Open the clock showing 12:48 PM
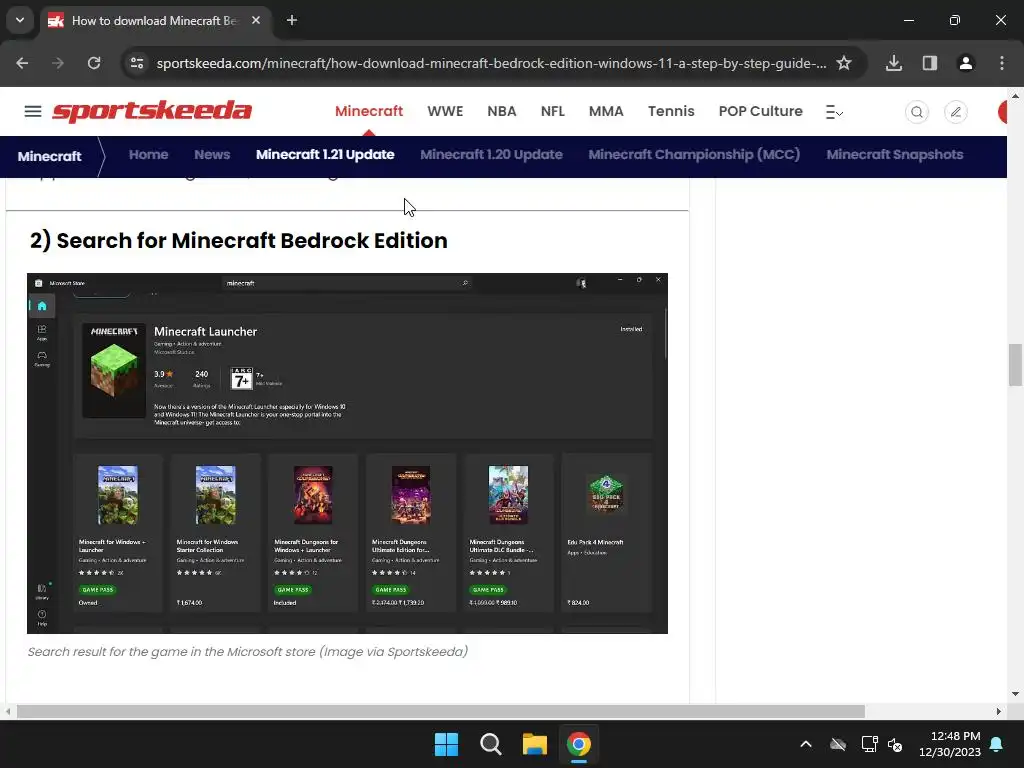This screenshot has width=1024, height=768. (x=950, y=744)
